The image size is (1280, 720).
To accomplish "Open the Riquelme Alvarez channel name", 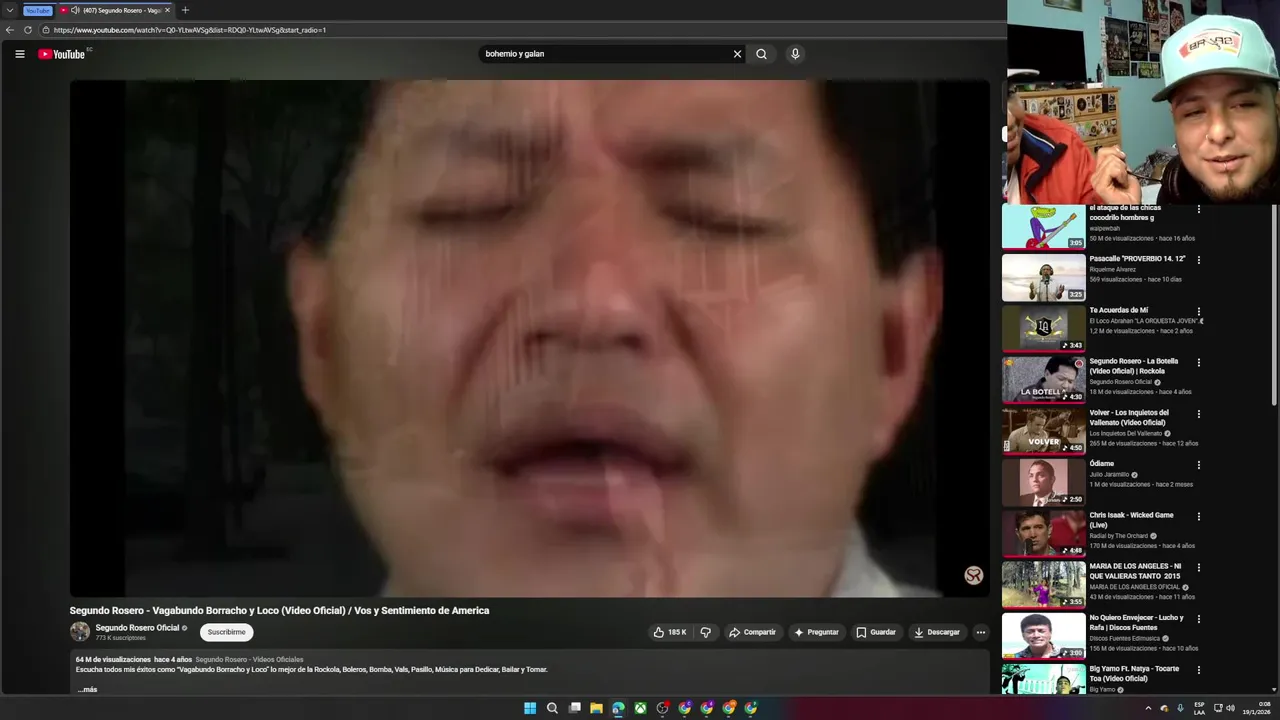I will pos(1113,269).
